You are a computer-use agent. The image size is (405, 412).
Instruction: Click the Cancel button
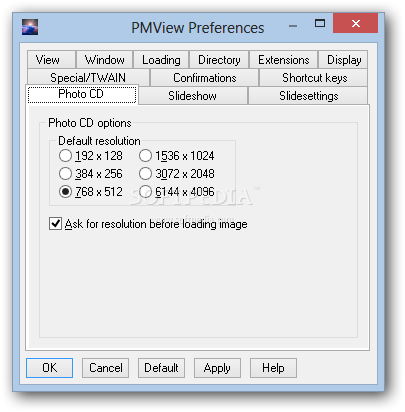(105, 368)
